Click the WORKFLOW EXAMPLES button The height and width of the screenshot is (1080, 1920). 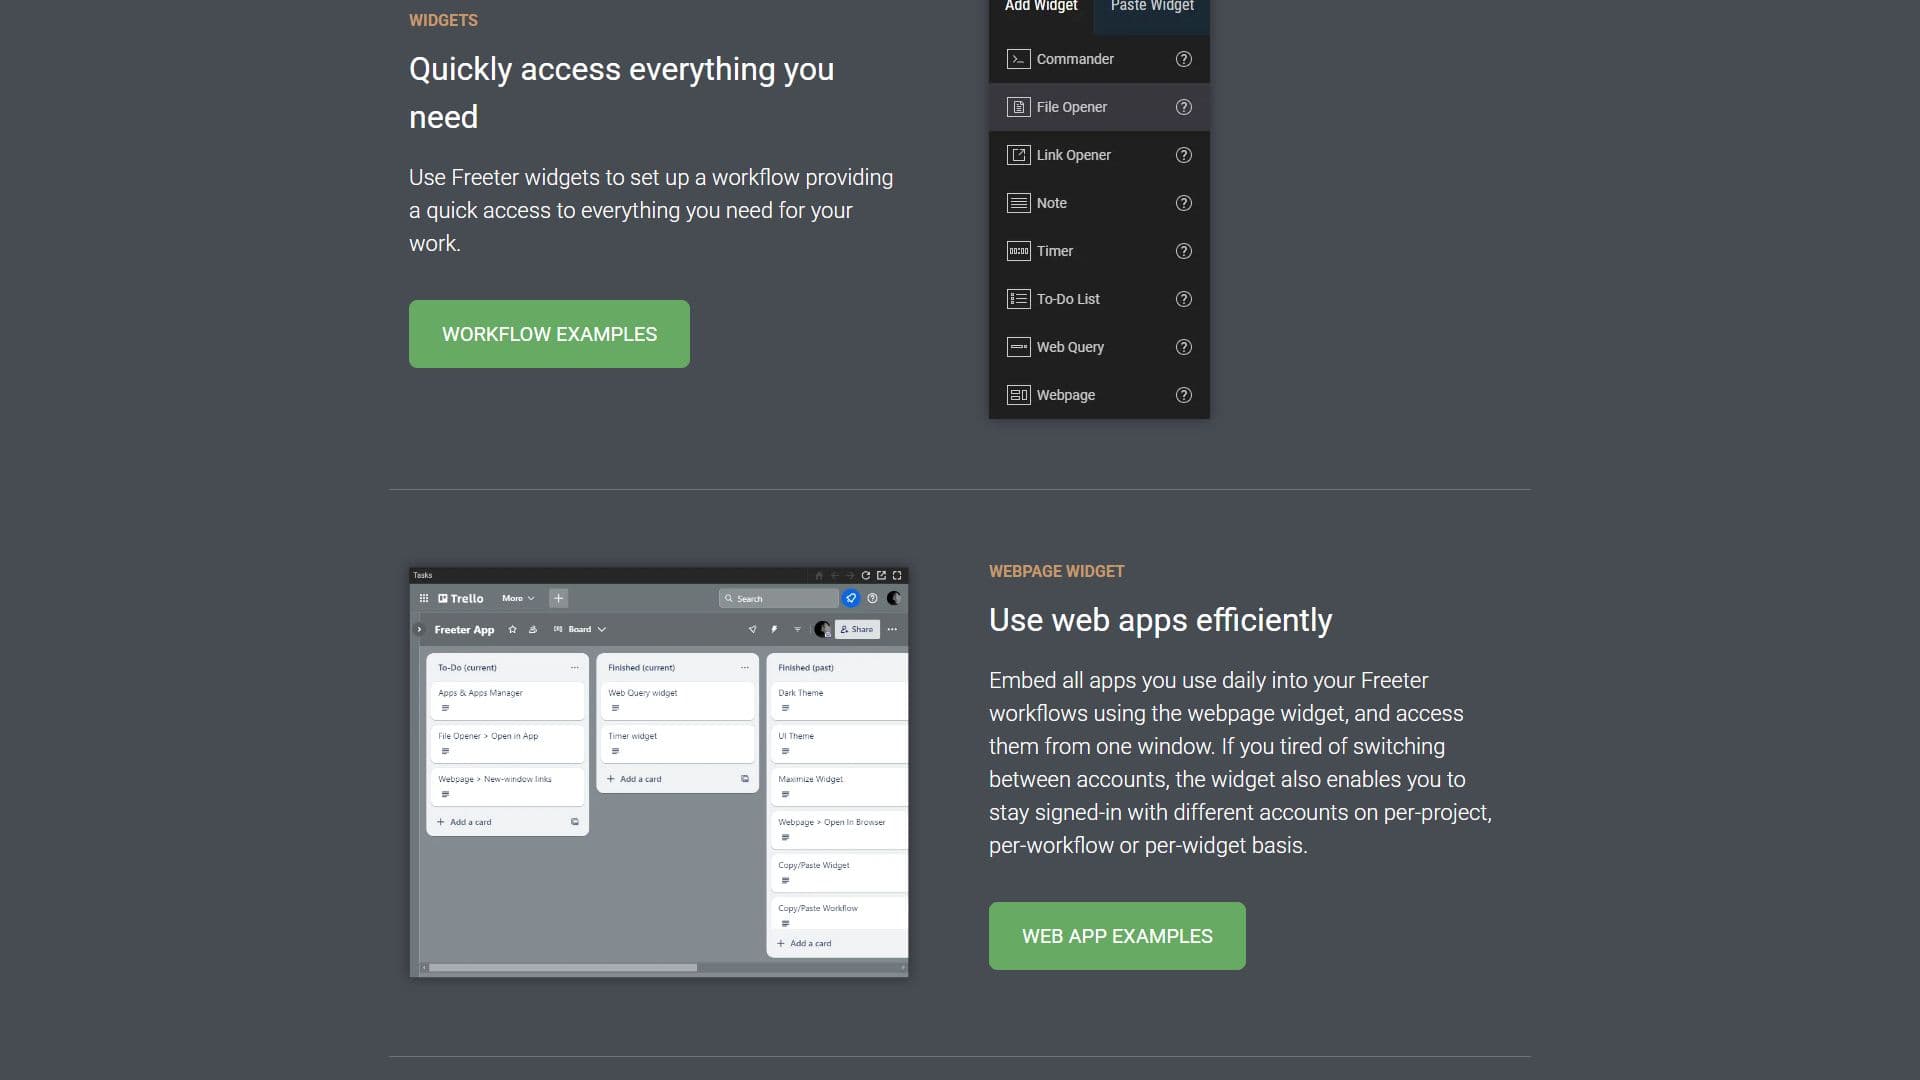pos(549,334)
